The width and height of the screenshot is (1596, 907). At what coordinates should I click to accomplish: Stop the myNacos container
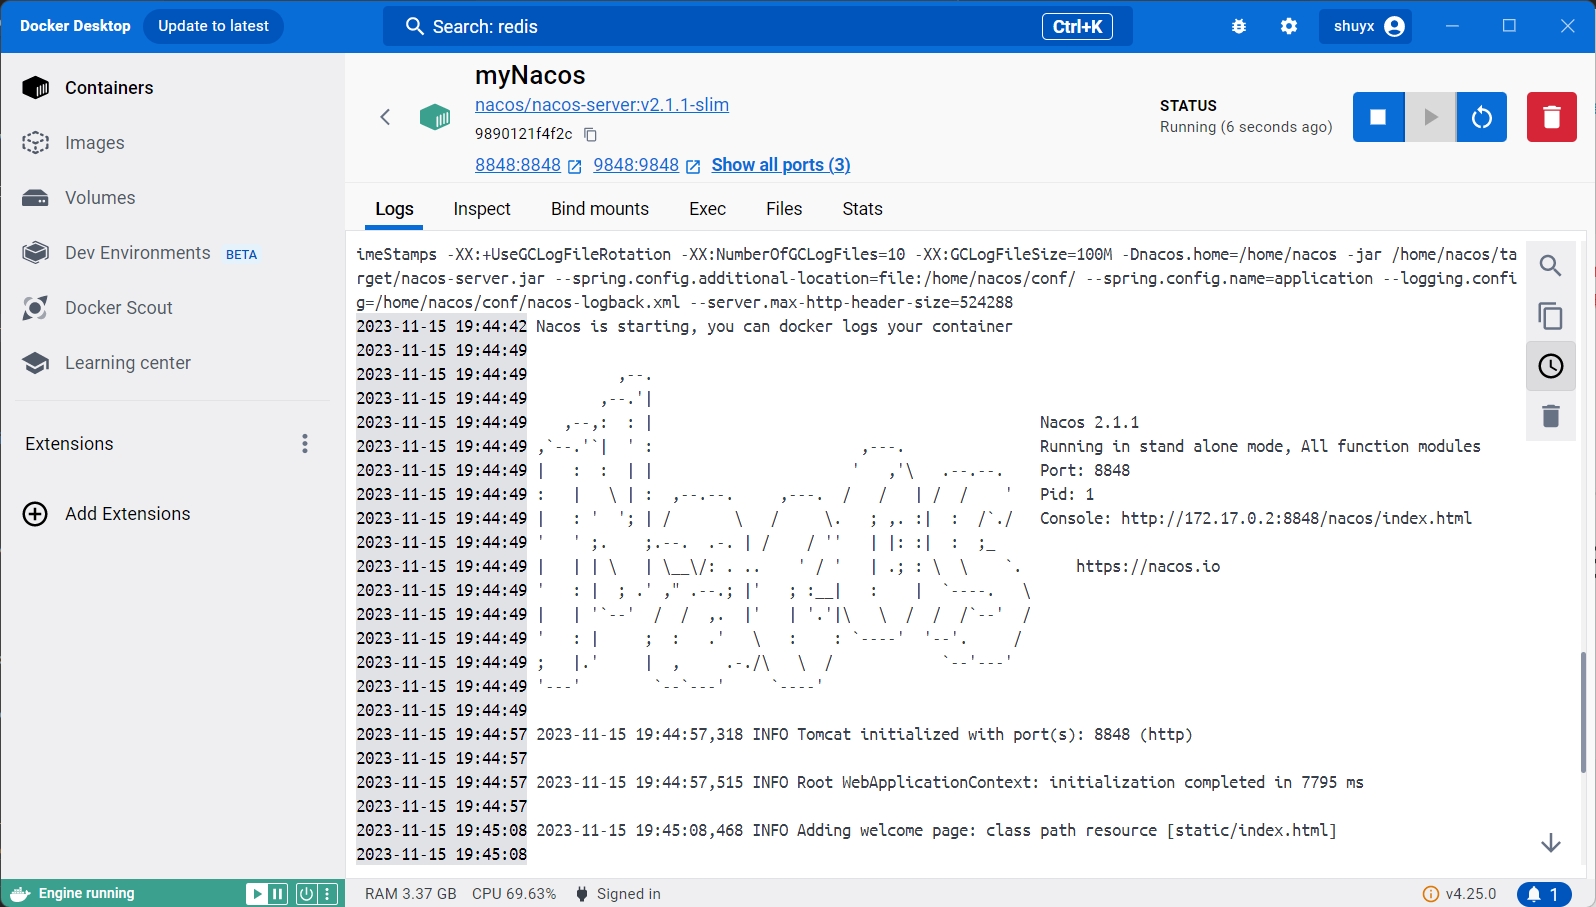[x=1378, y=117]
